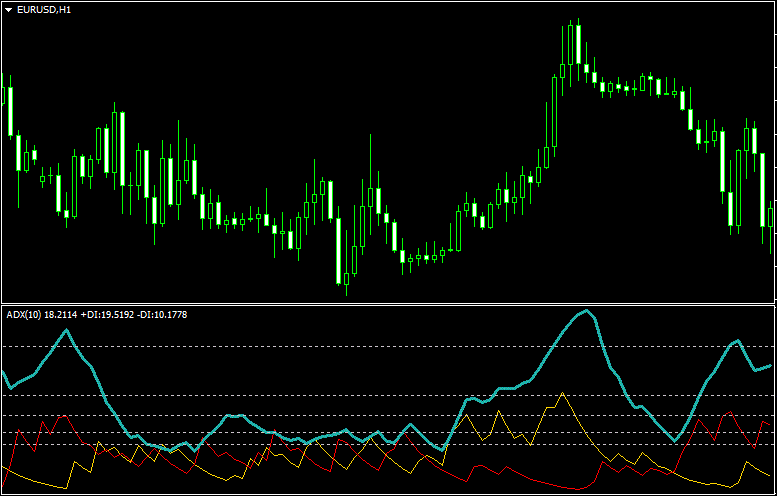Click the EURUSD,H1 chart title text
Viewport: 777px width, 496px height.
coord(44,10)
